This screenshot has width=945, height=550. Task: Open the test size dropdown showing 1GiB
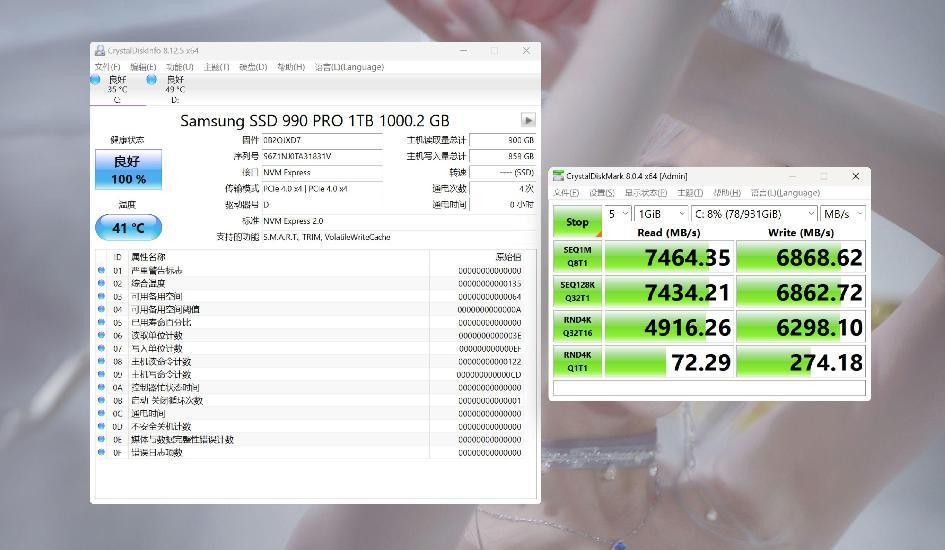661,214
